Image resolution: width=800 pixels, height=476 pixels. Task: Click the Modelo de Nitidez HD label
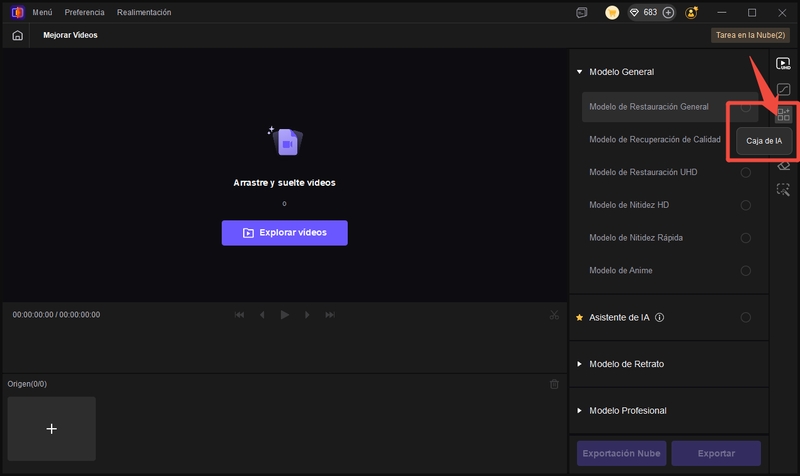(629, 205)
